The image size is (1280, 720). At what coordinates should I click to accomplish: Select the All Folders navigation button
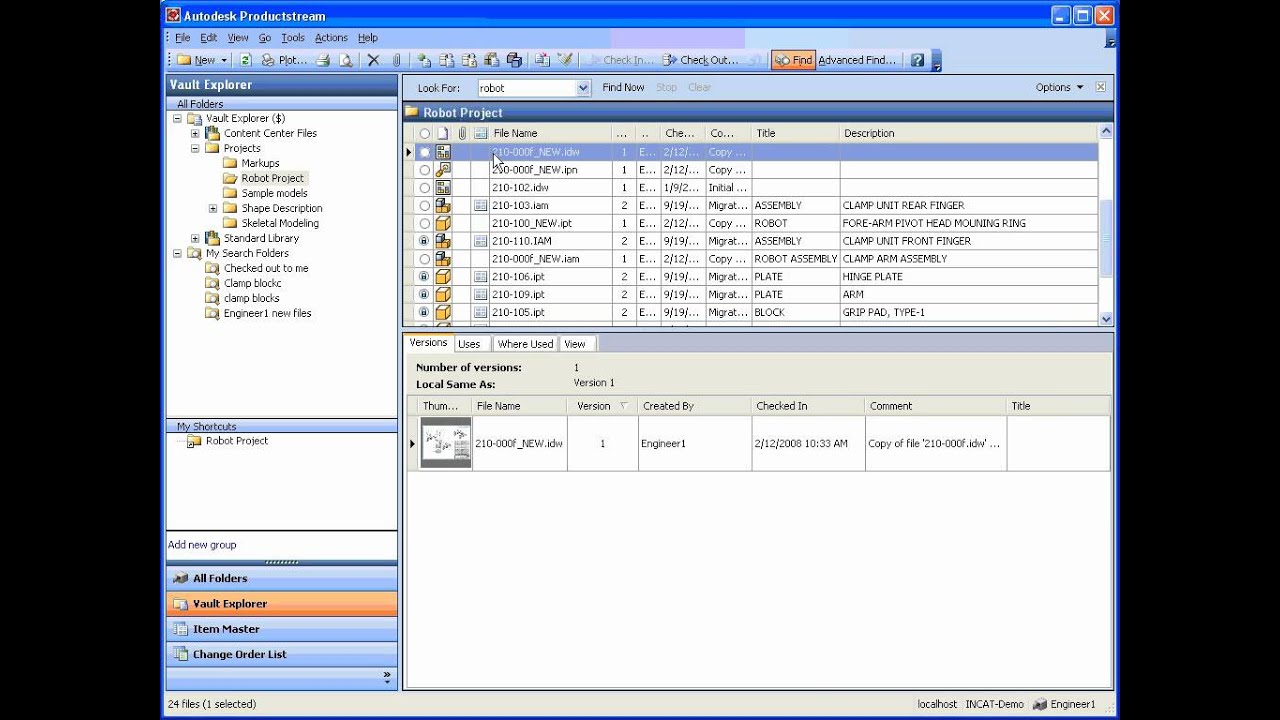[x=282, y=578]
